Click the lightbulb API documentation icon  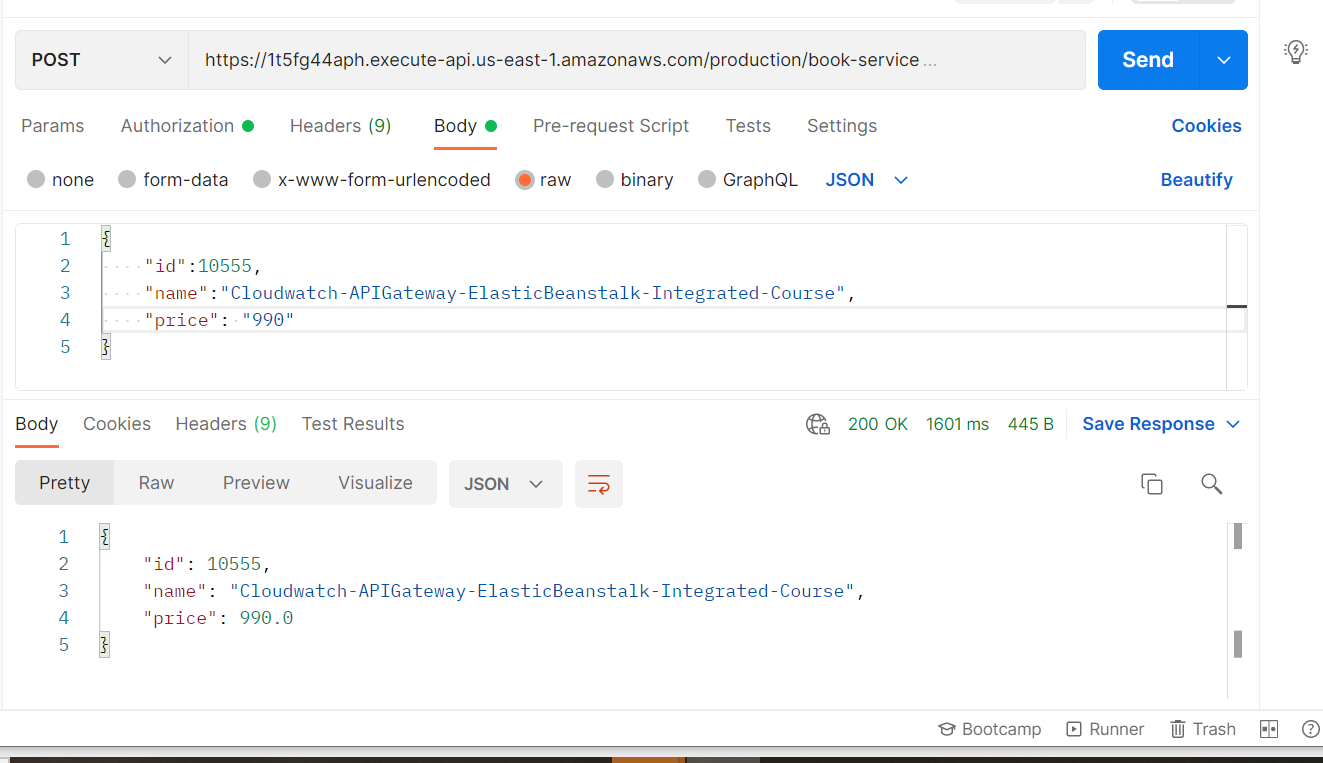(x=1295, y=52)
